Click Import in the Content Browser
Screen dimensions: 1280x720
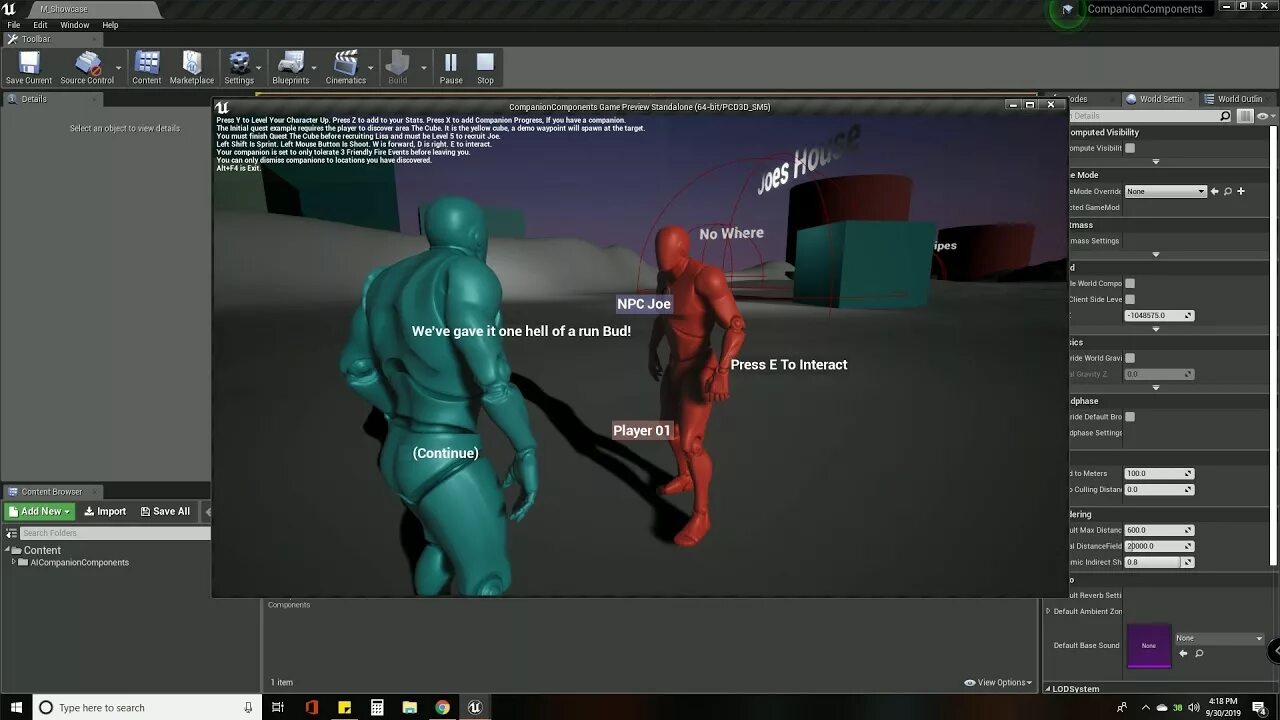point(104,511)
